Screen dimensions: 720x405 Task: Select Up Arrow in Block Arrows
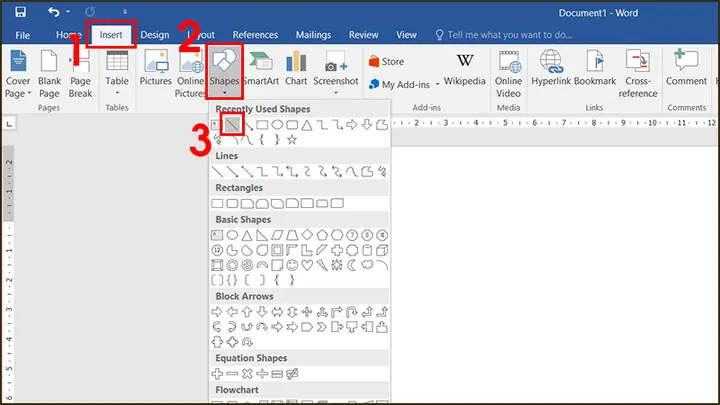[247, 312]
